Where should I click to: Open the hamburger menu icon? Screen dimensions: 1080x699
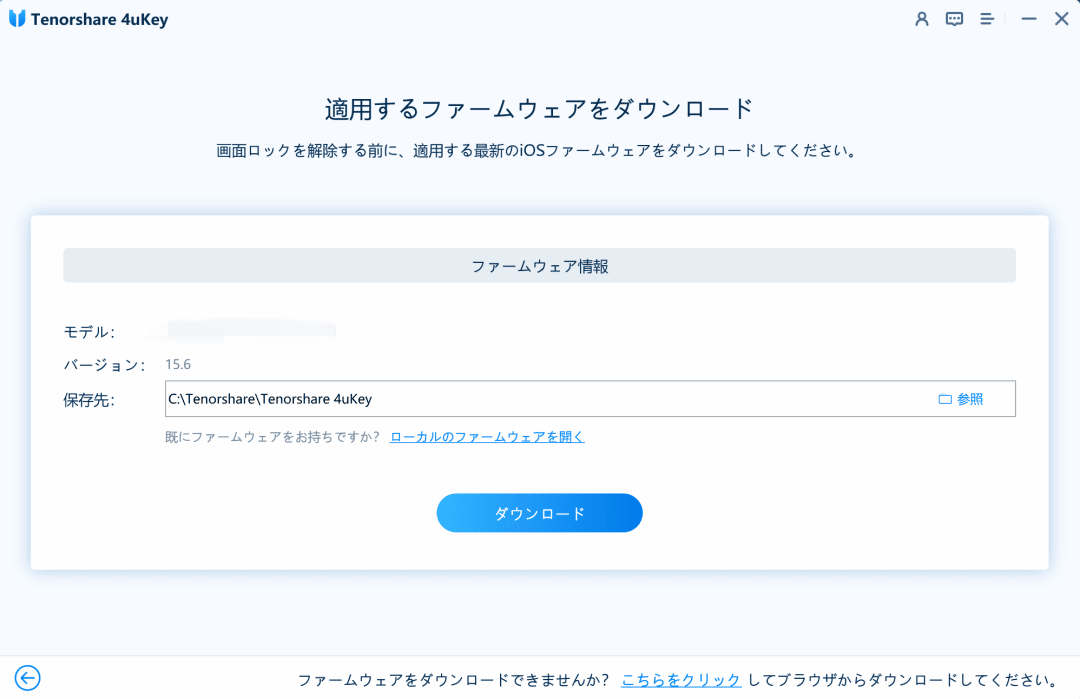click(987, 19)
